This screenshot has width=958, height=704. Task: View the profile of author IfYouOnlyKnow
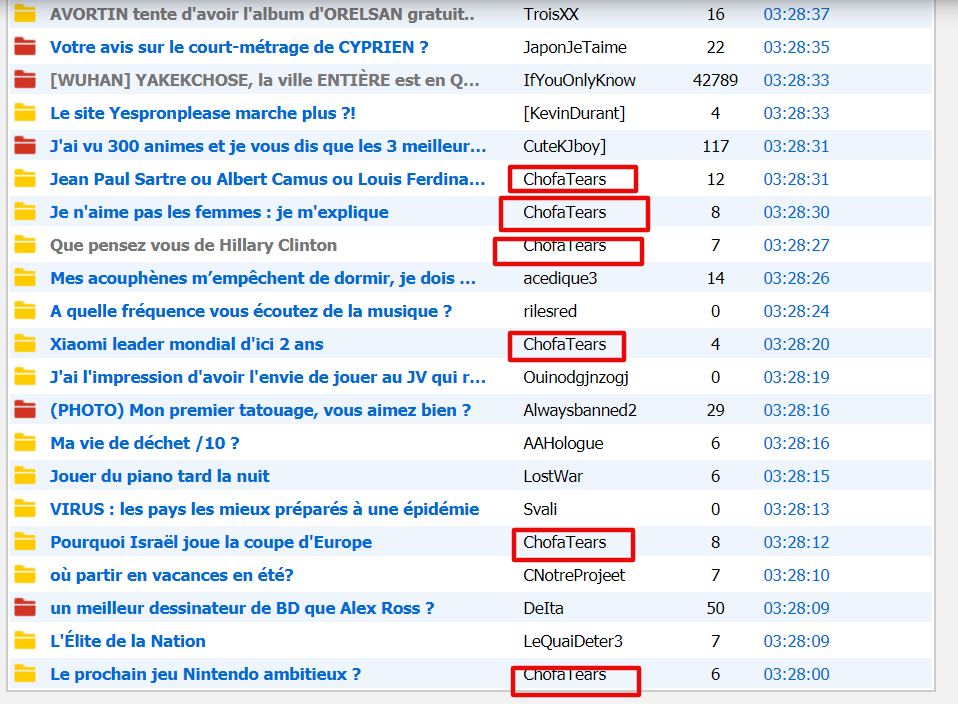coord(579,80)
